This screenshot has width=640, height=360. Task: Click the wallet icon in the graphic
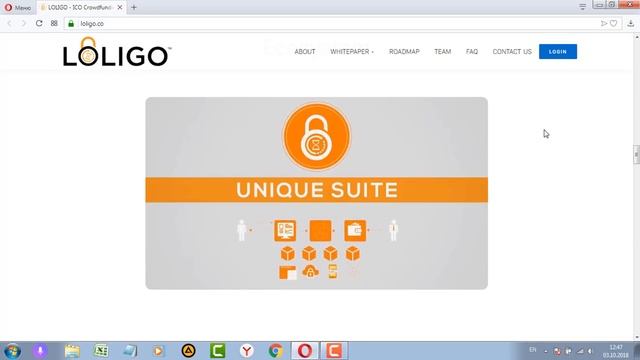click(x=355, y=231)
